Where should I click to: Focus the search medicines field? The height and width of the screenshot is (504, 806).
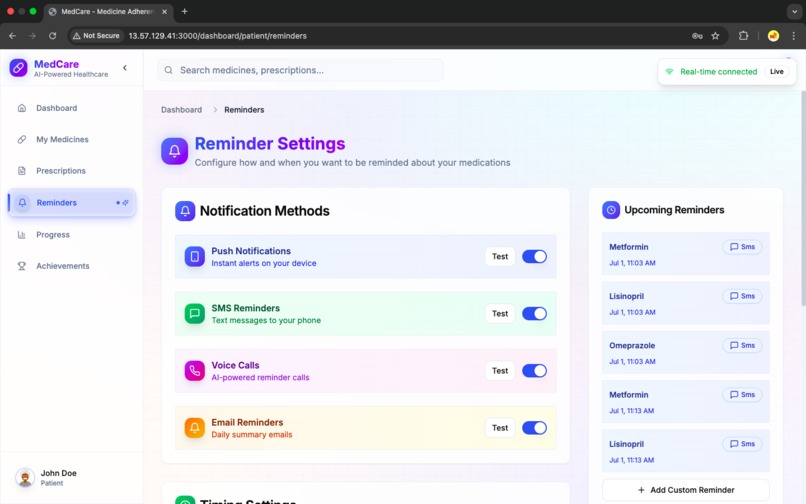(301, 70)
